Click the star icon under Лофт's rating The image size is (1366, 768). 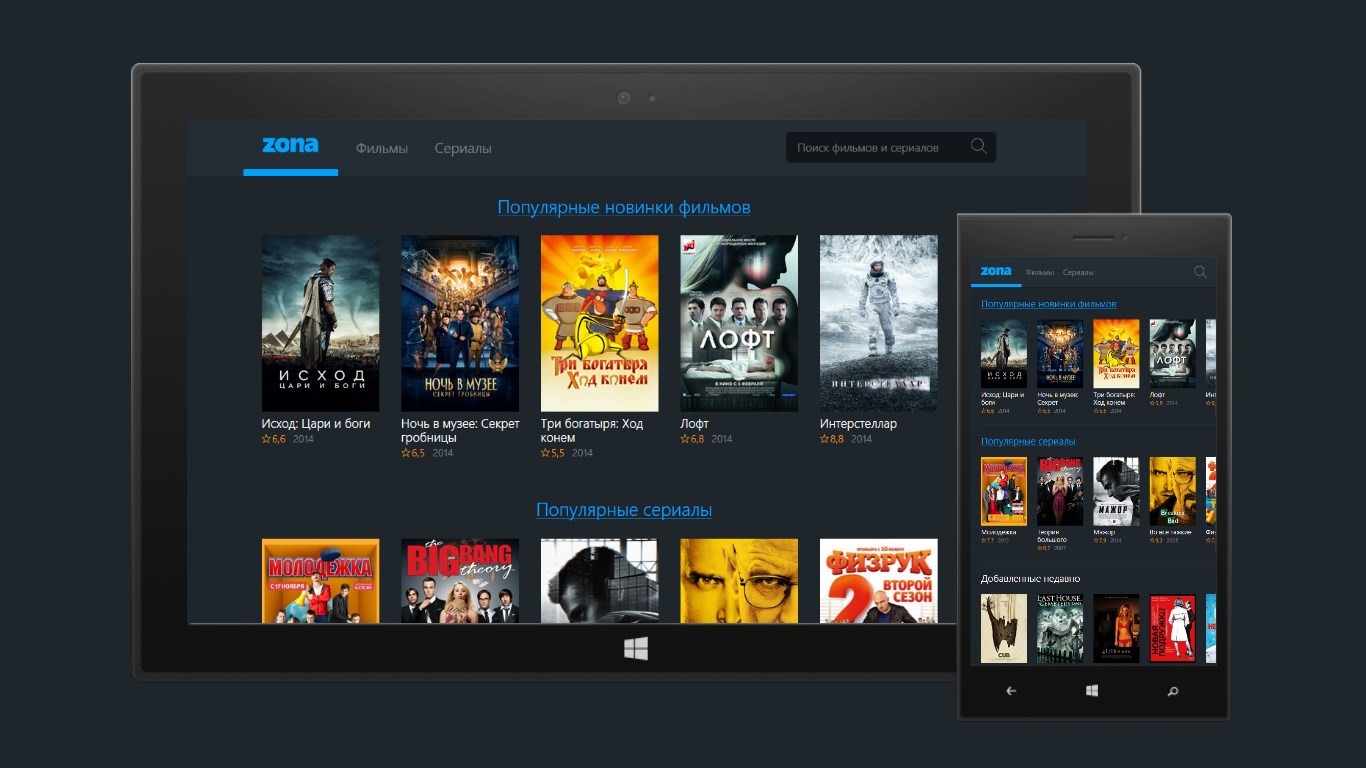[x=686, y=438]
